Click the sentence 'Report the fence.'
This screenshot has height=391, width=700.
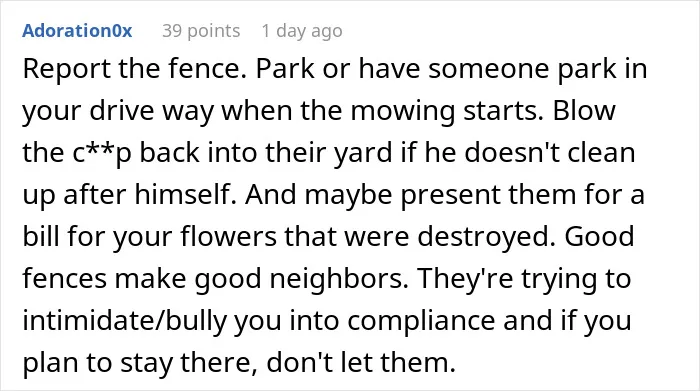[x=134, y=69]
